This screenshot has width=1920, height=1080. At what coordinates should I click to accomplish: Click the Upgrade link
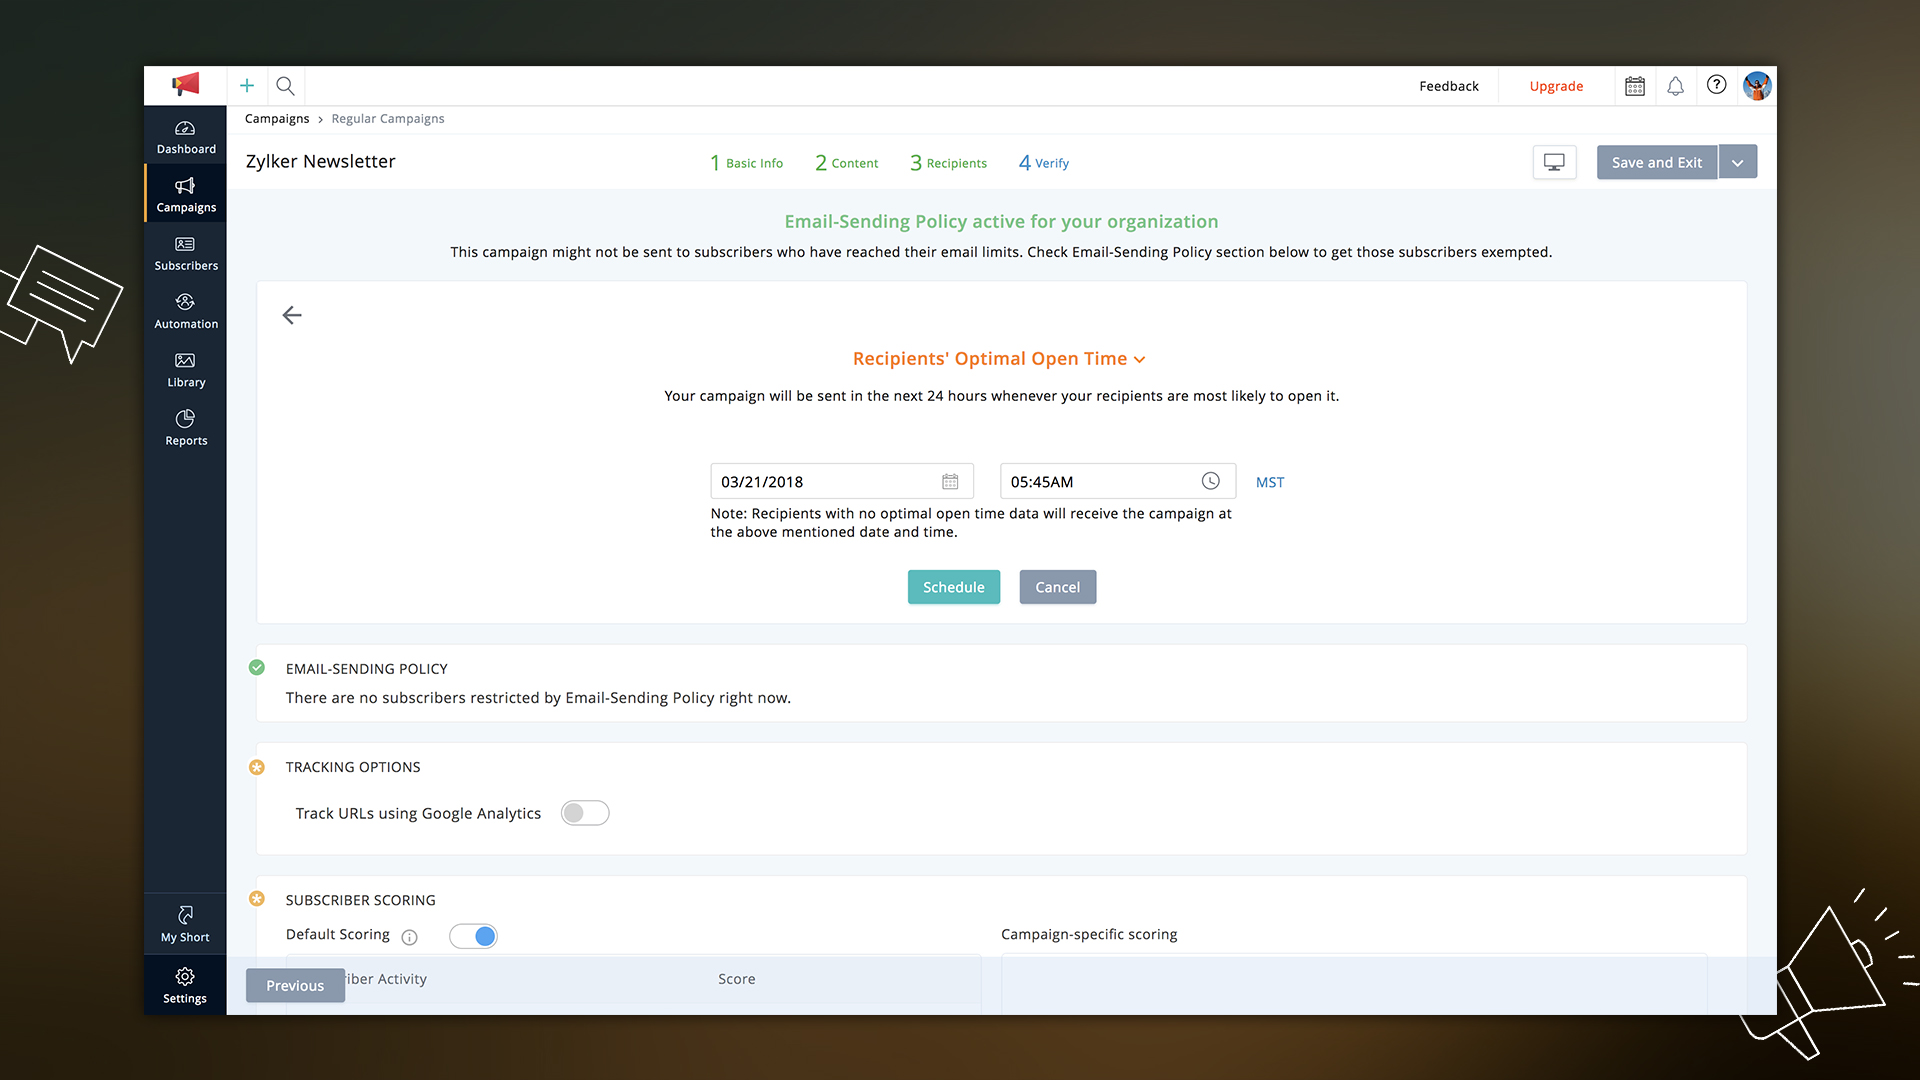click(x=1556, y=86)
